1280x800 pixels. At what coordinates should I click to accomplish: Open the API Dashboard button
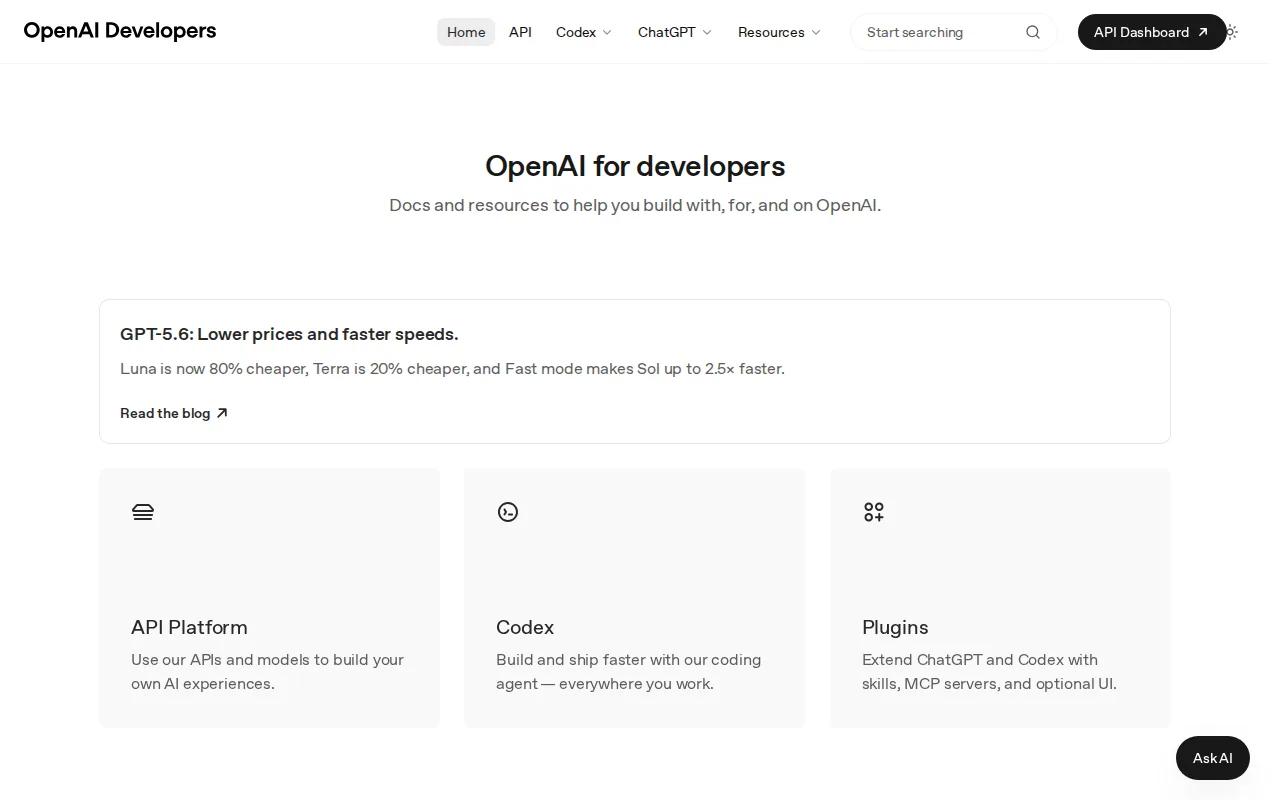pos(1152,32)
